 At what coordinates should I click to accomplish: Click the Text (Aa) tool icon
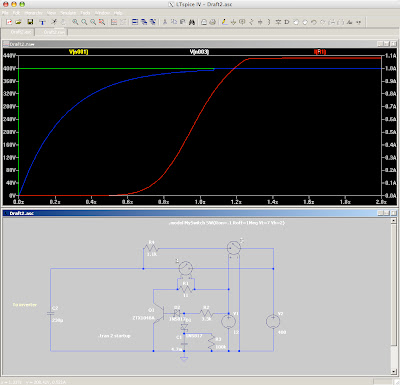click(349, 22)
